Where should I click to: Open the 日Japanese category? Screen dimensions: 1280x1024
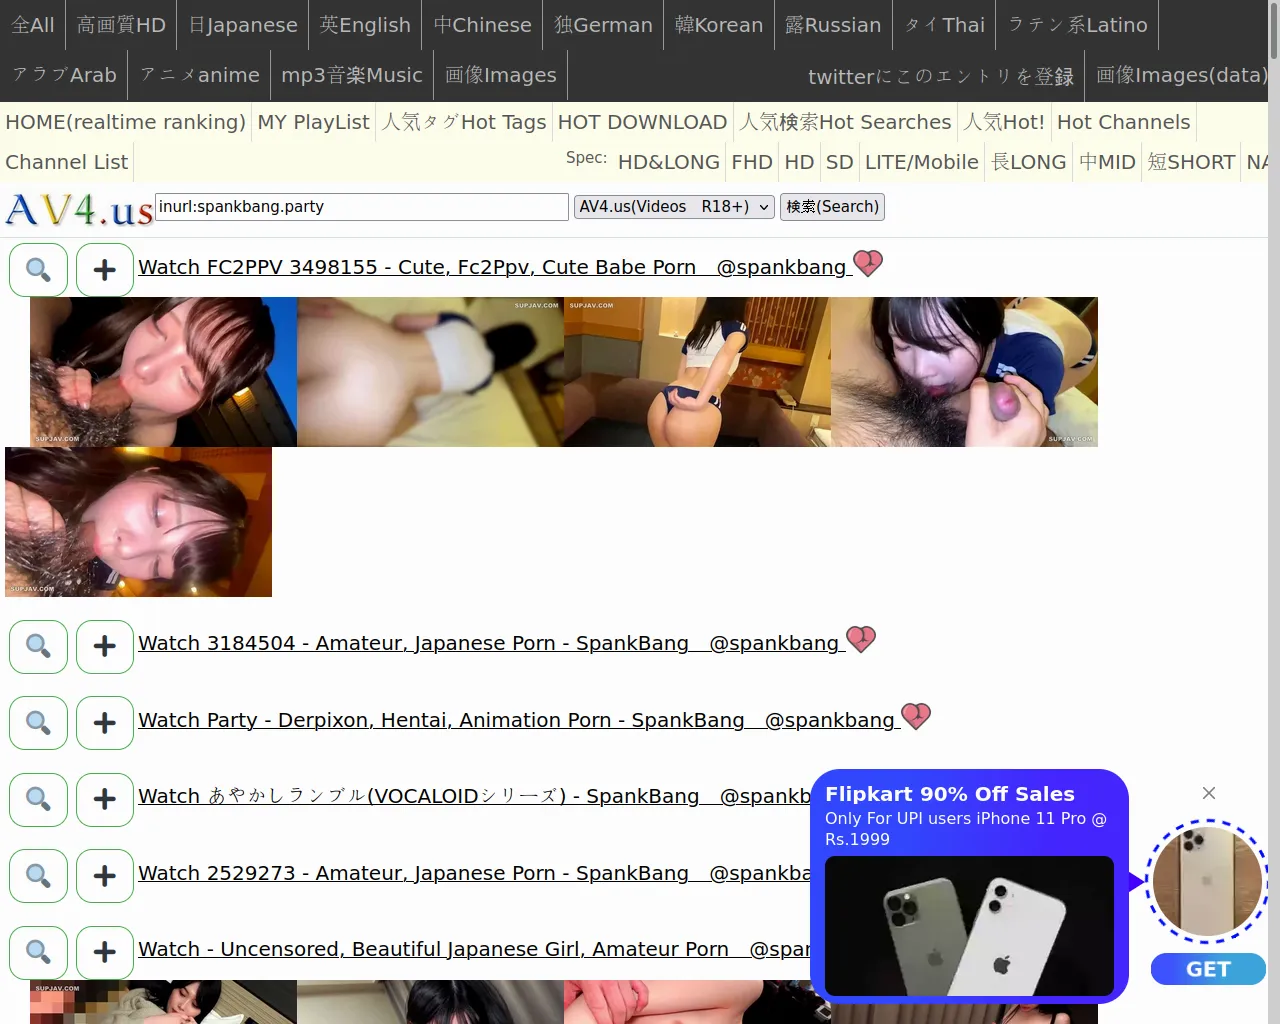(243, 25)
